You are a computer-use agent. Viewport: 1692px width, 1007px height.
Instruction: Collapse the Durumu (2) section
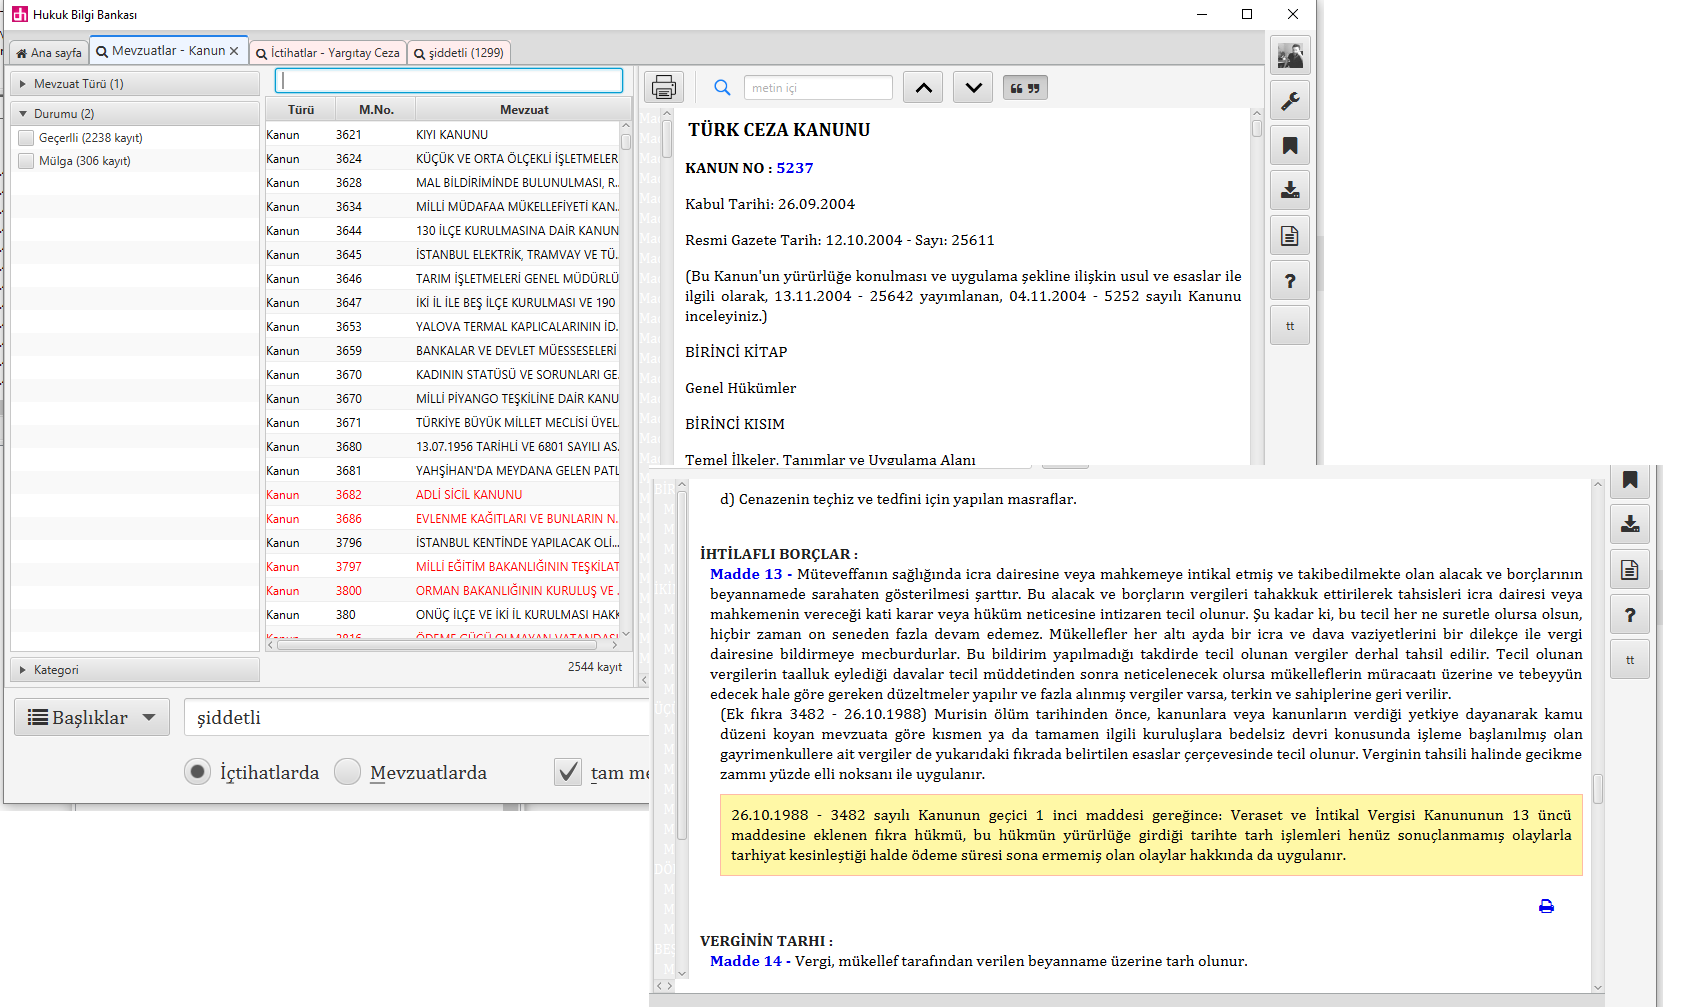pyautogui.click(x=135, y=114)
